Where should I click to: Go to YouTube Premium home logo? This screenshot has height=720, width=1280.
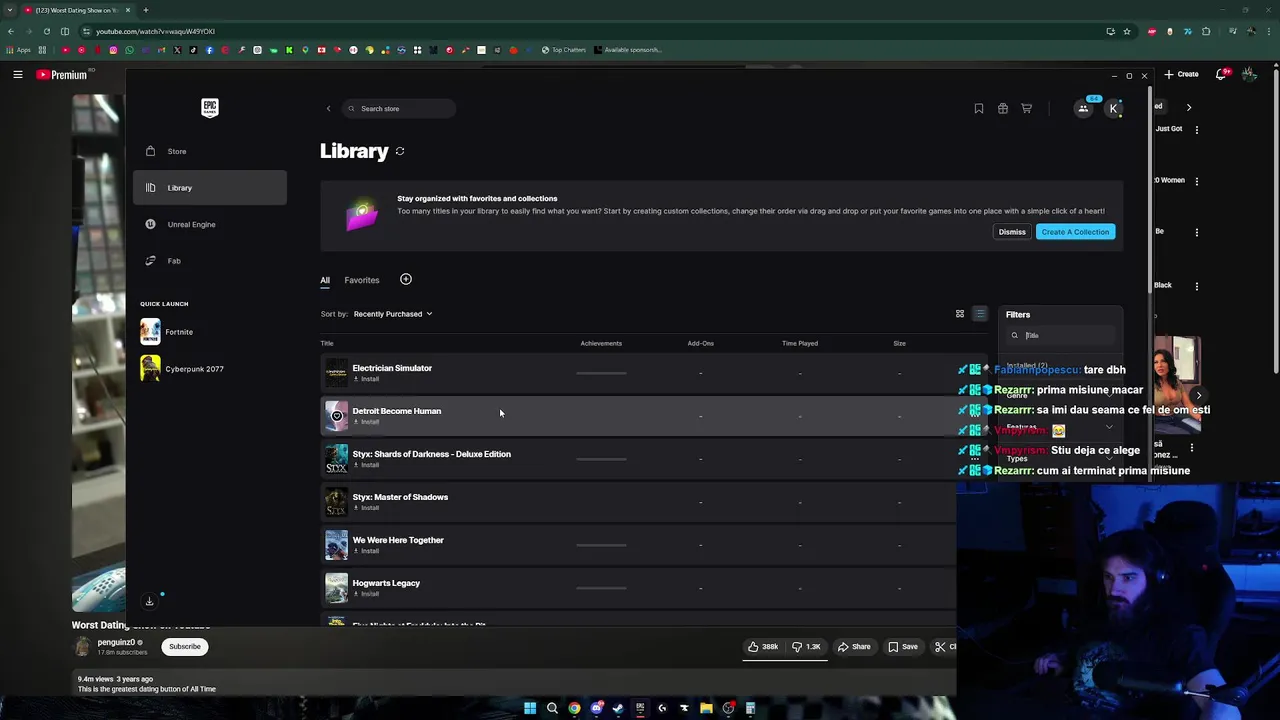(63, 74)
